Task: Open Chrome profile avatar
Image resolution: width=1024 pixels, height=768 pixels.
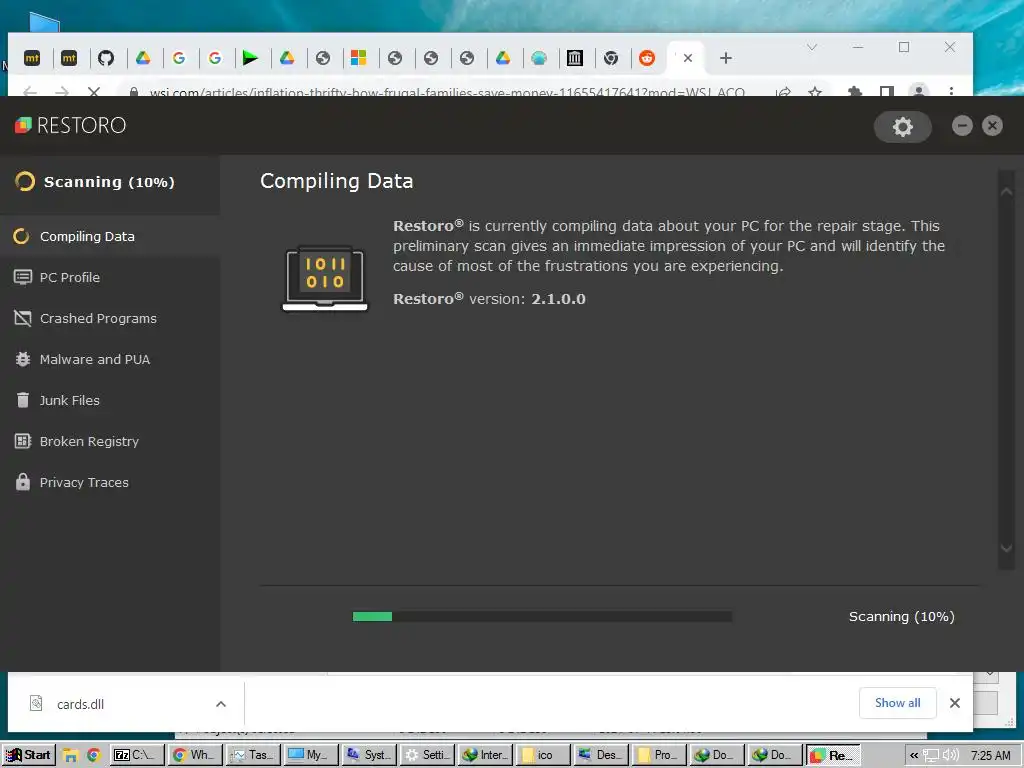Action: point(919,91)
